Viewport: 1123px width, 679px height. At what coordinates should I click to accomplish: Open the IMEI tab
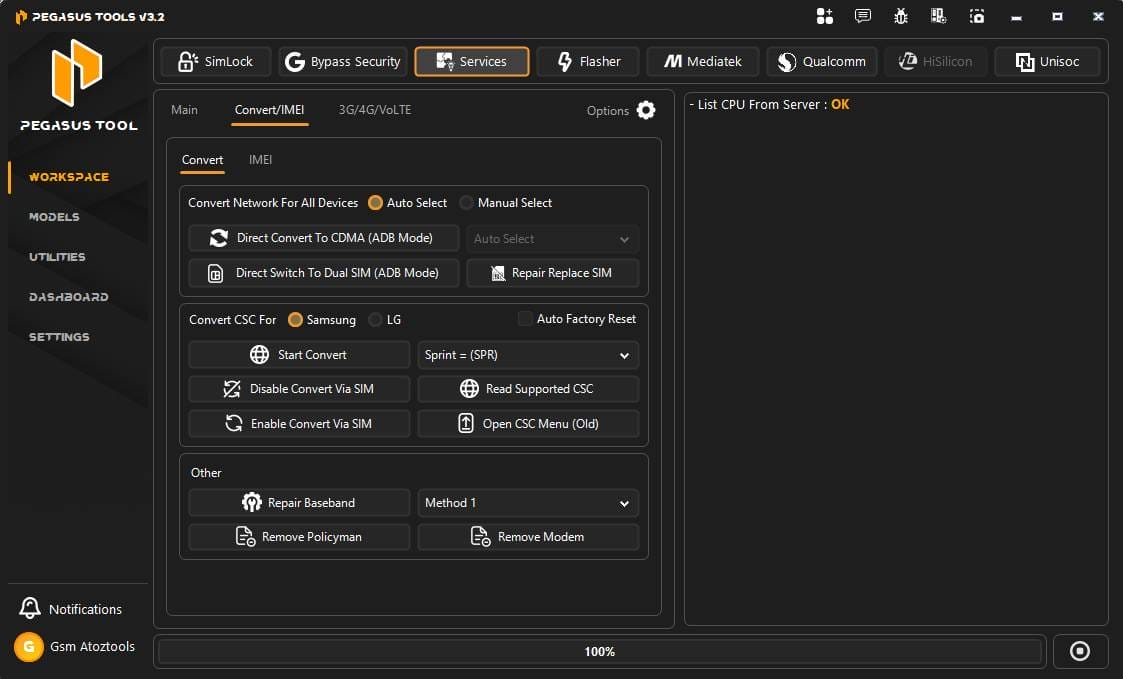260,159
